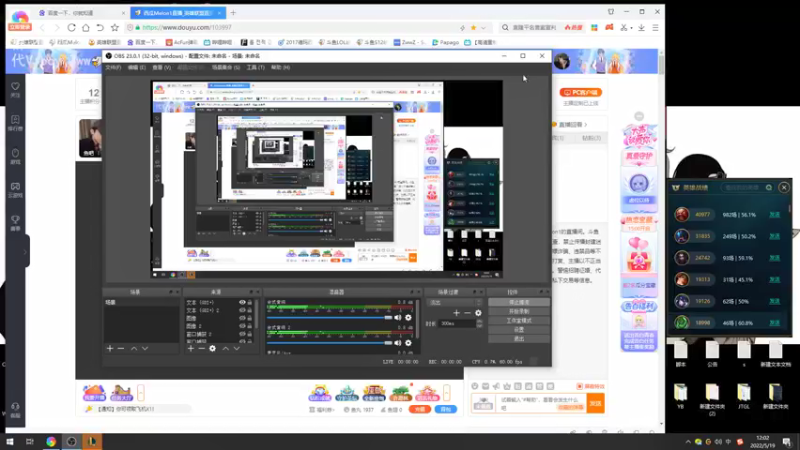Viewport: 800px width, 450px height.
Task: Open OBS 编辑(E) menu
Action: [x=136, y=67]
